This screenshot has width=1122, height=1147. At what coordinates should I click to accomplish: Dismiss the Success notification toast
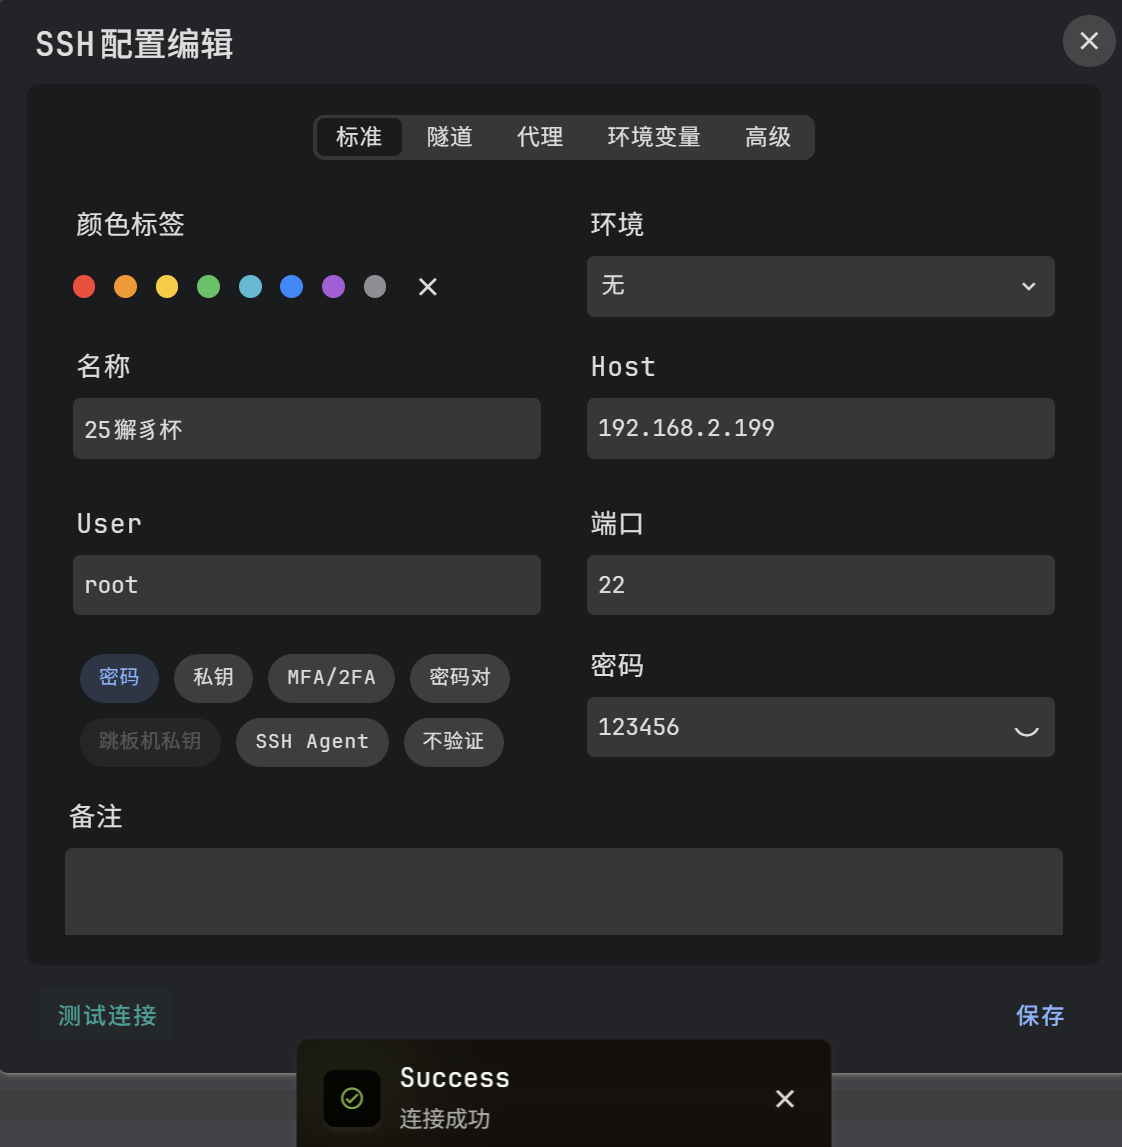[785, 1099]
